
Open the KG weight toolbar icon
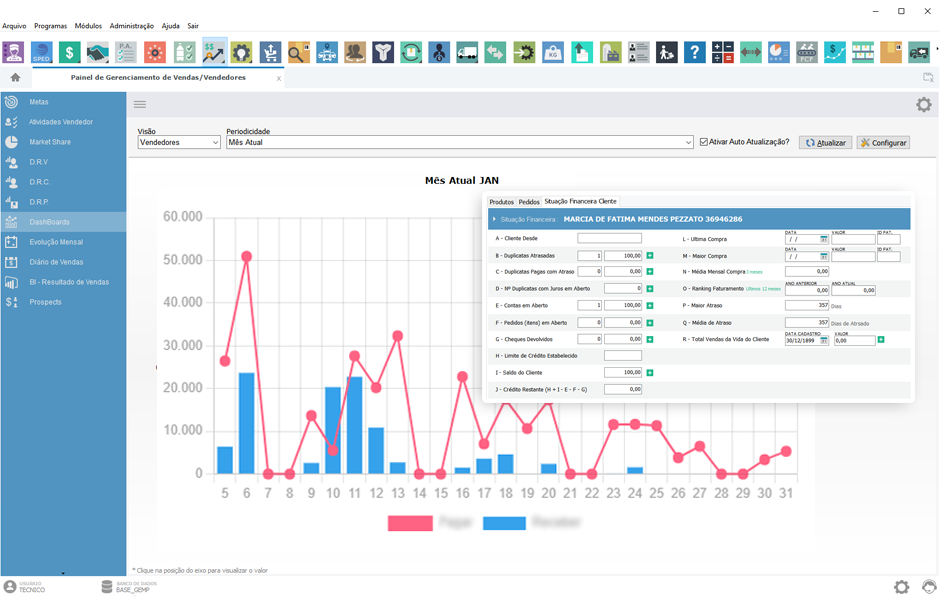pos(553,52)
